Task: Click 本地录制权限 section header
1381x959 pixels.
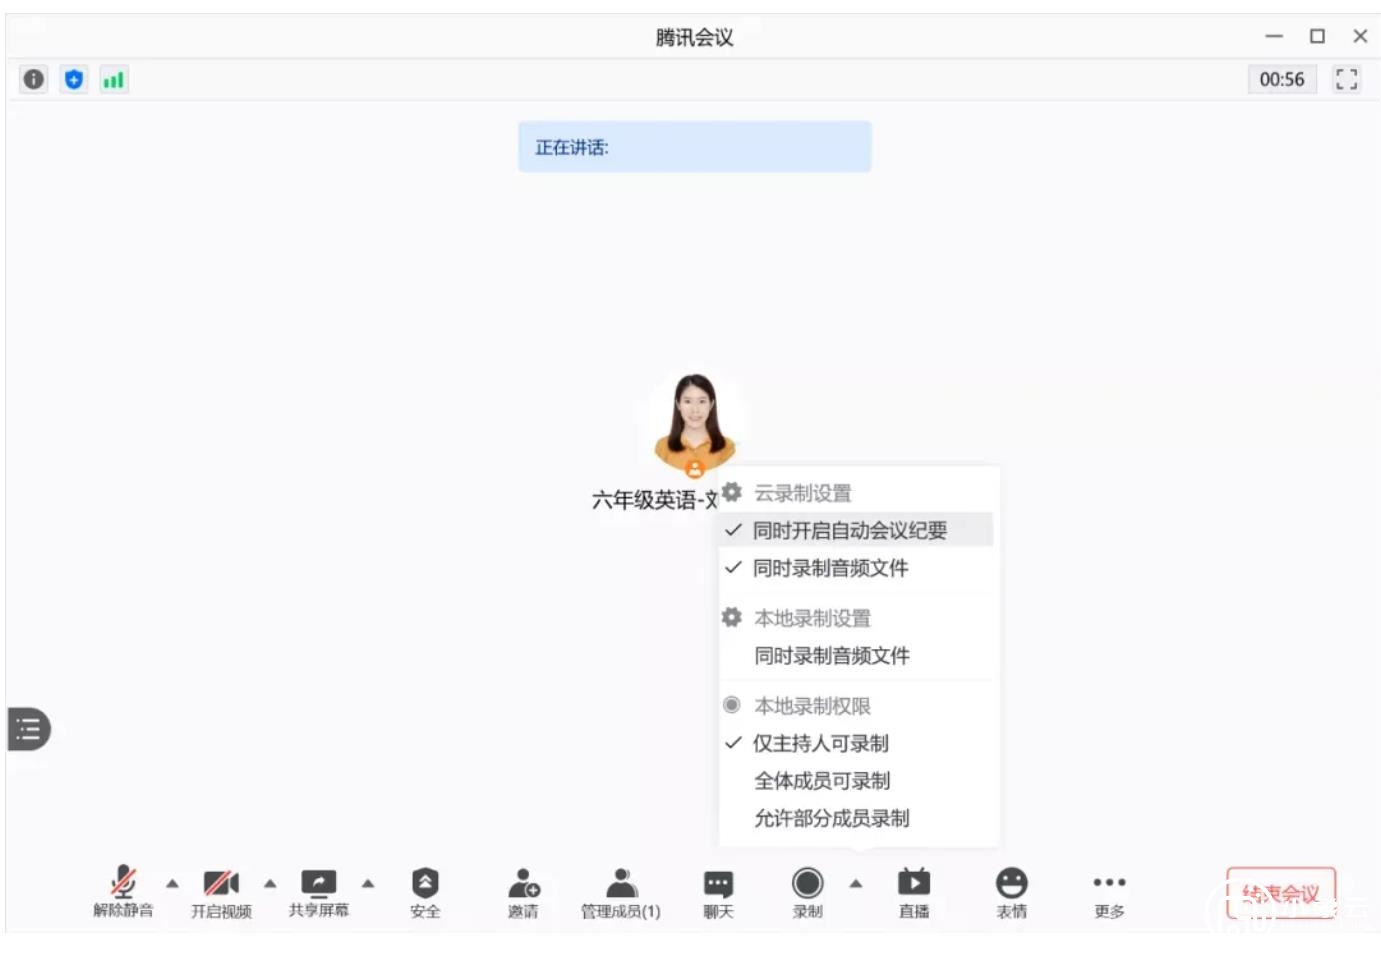Action: tap(796, 706)
